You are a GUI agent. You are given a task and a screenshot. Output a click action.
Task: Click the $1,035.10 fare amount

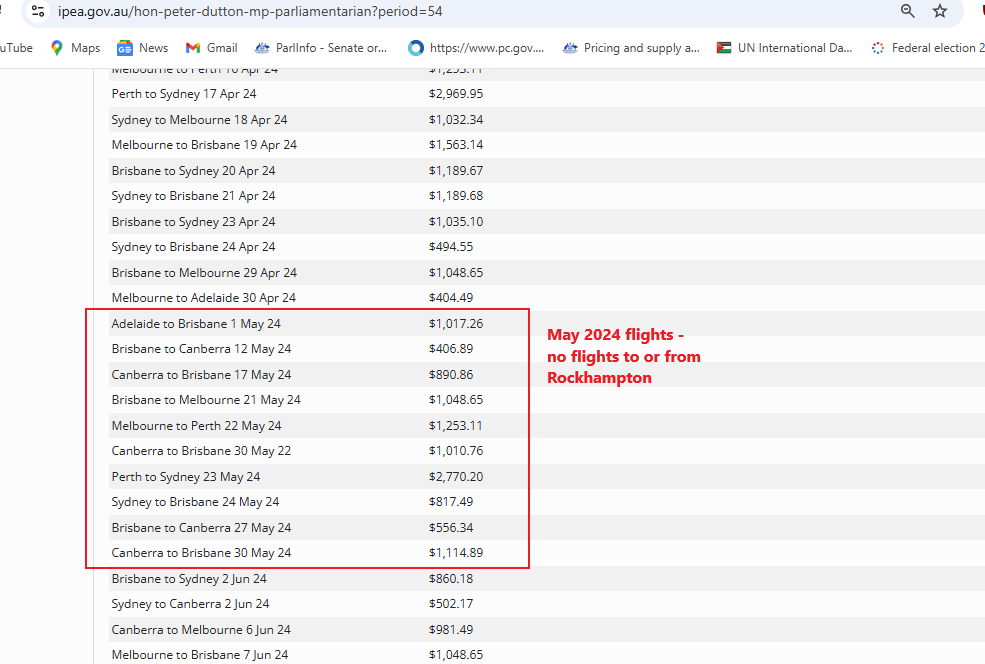point(456,221)
